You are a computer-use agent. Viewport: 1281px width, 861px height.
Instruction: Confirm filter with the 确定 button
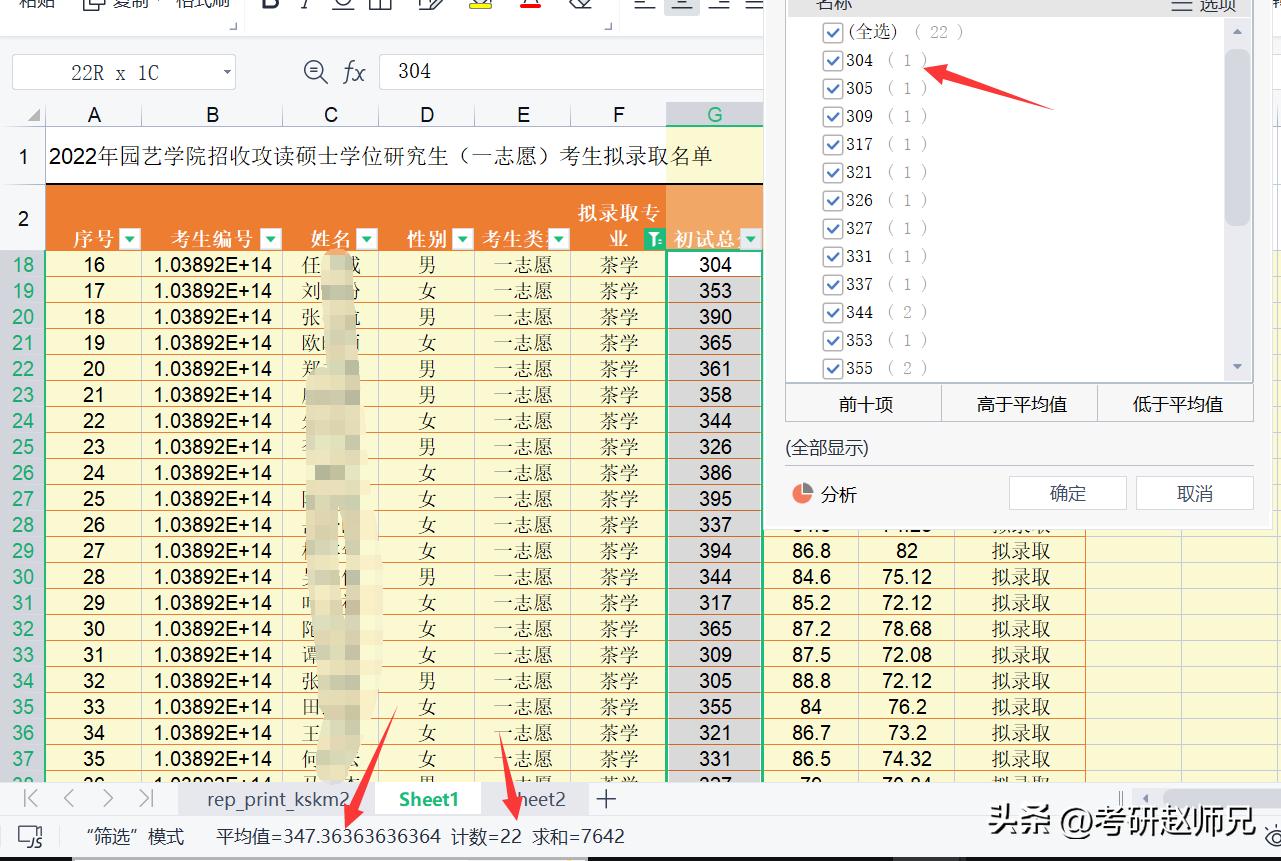[1067, 492]
